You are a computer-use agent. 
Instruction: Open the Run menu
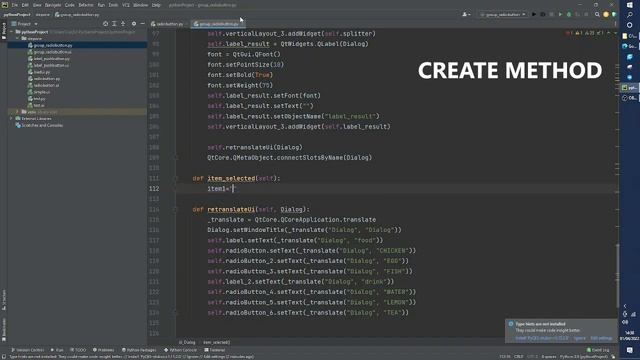point(101,5)
